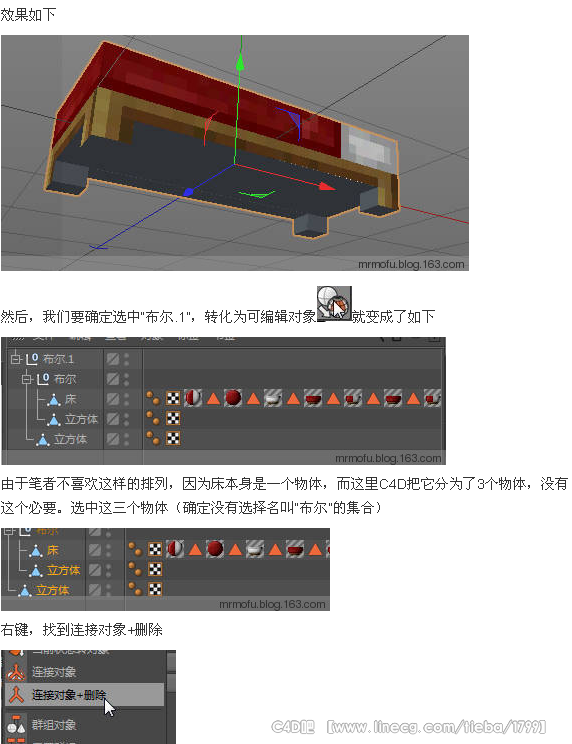
Task: Select 布尔.1 name in the object list
Action: click(x=58, y=359)
